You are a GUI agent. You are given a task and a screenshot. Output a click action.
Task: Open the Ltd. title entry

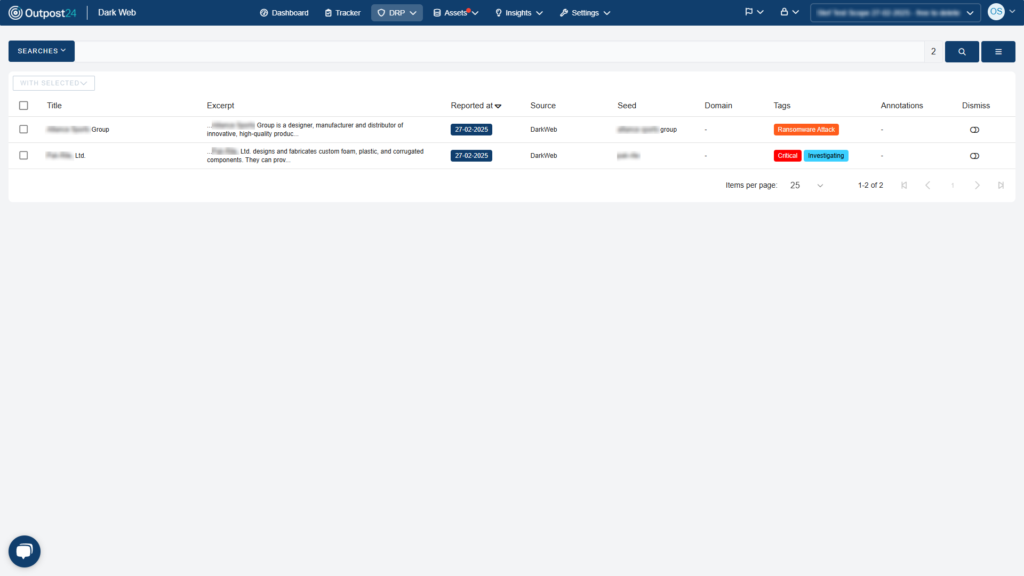coord(65,155)
